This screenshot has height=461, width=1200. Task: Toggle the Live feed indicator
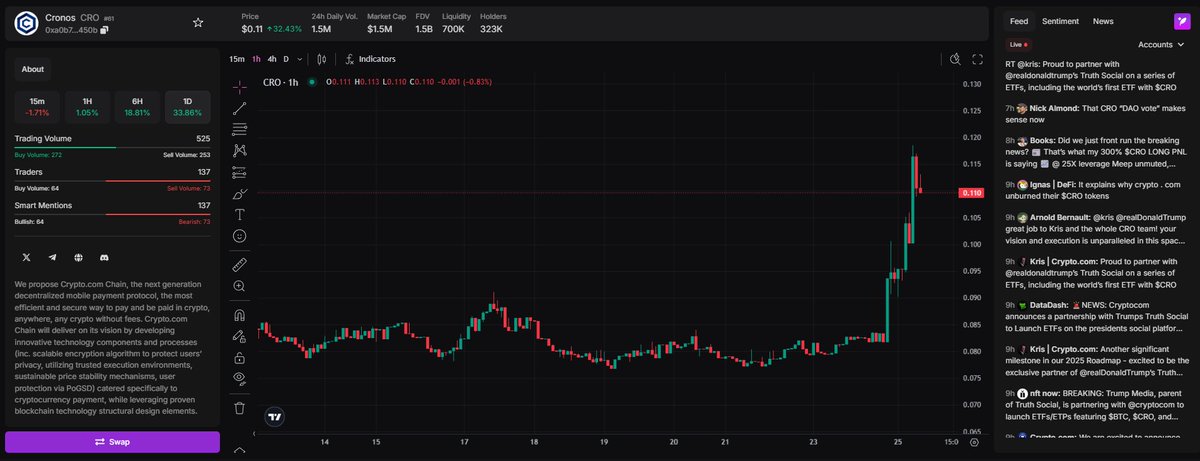pyautogui.click(x=1020, y=45)
